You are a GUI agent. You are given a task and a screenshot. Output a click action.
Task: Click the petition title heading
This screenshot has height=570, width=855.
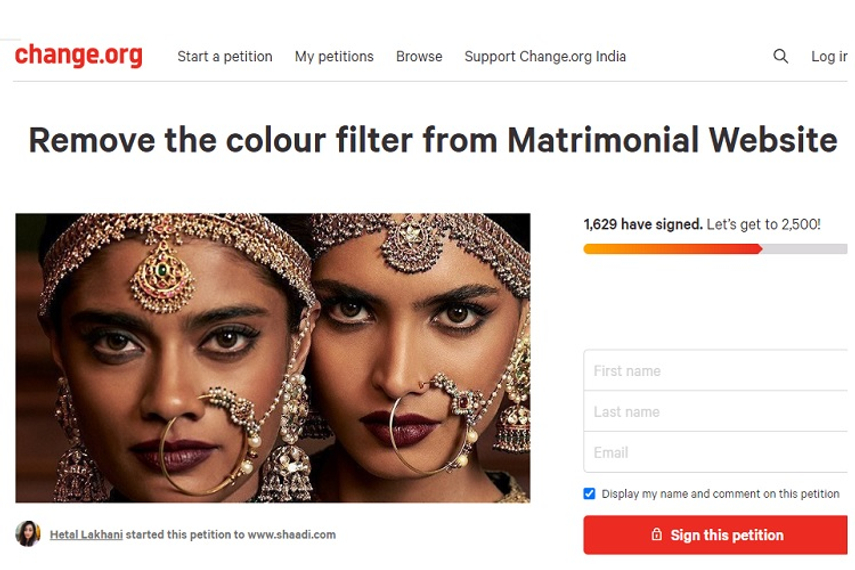point(432,140)
